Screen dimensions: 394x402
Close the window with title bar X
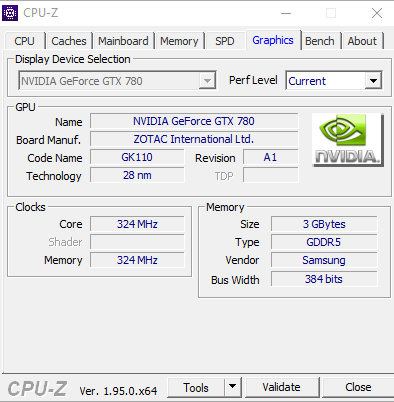[x=377, y=13]
